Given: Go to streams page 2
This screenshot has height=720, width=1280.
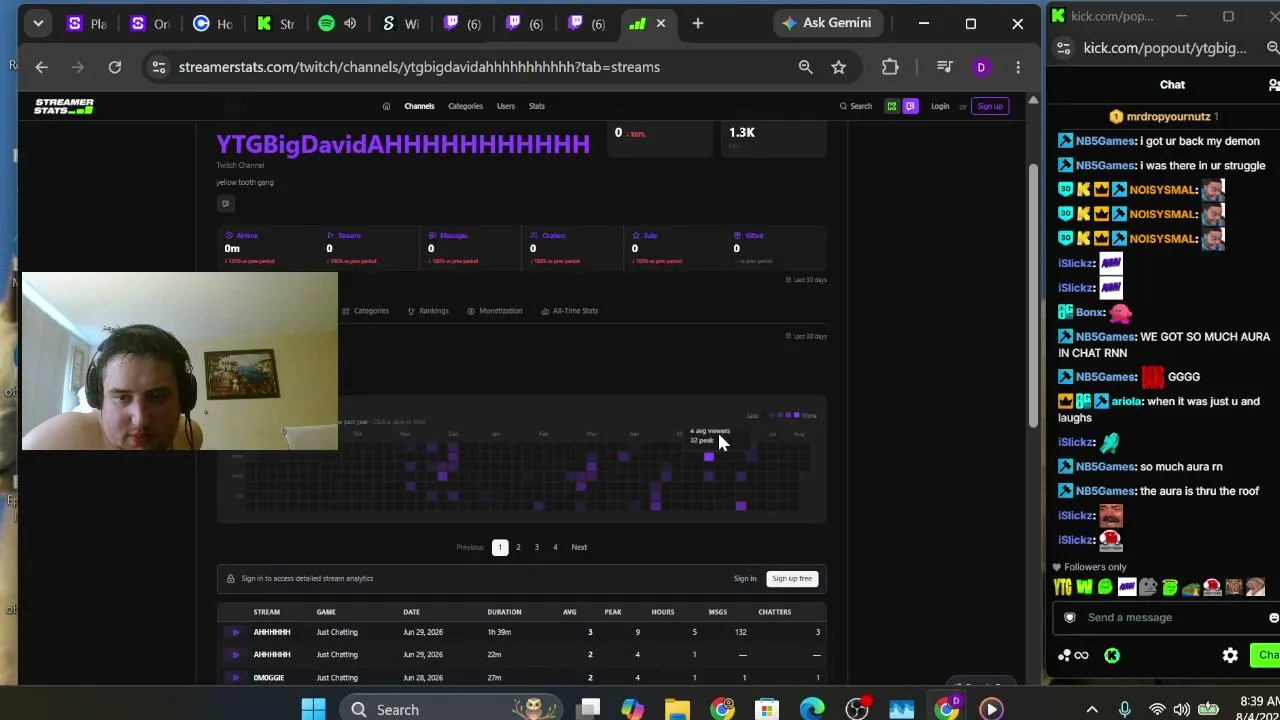Looking at the screenshot, I should [x=518, y=547].
